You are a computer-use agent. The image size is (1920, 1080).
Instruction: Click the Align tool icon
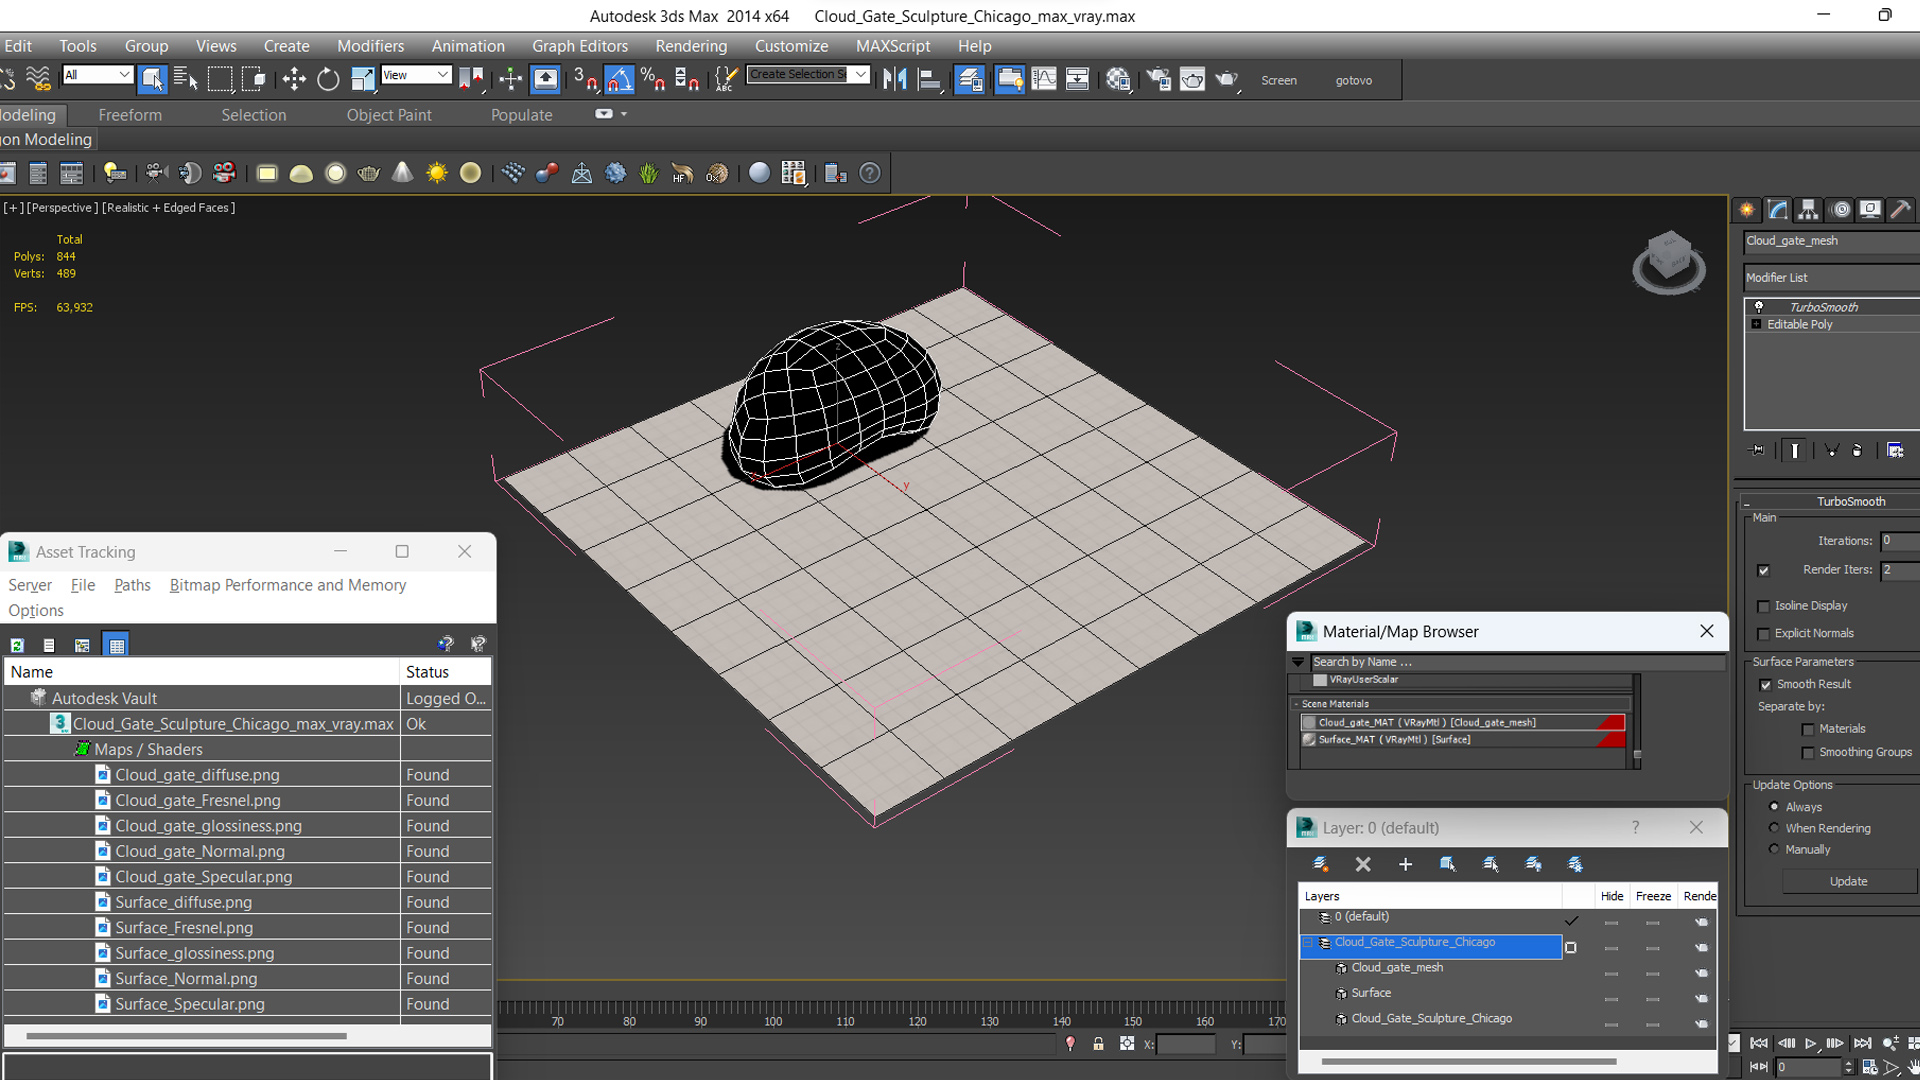pyautogui.click(x=929, y=79)
